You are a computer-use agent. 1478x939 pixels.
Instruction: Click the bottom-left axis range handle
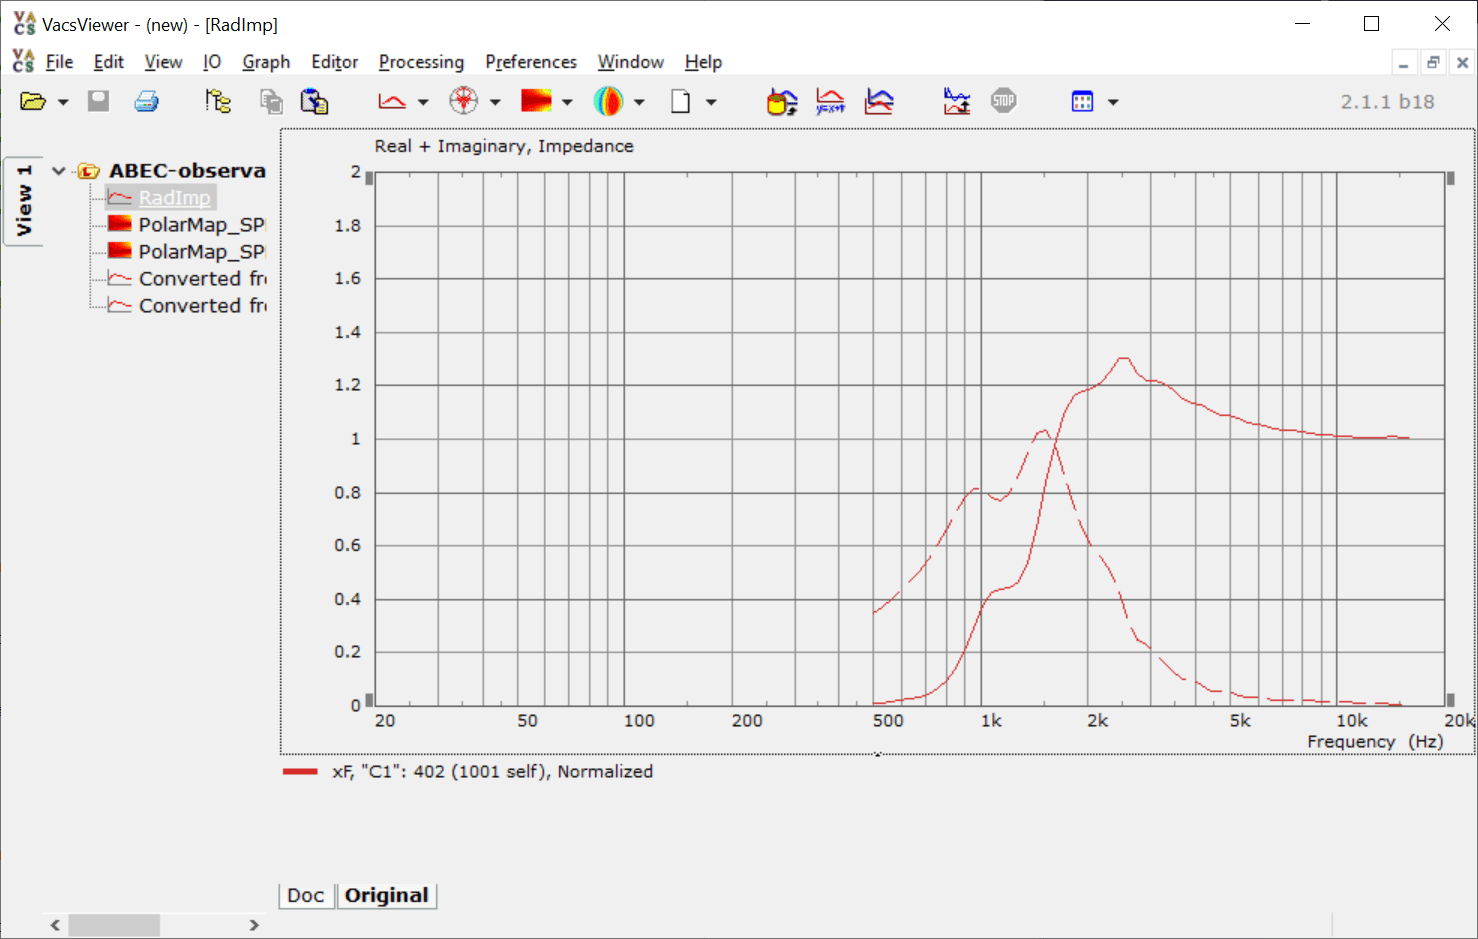[369, 700]
